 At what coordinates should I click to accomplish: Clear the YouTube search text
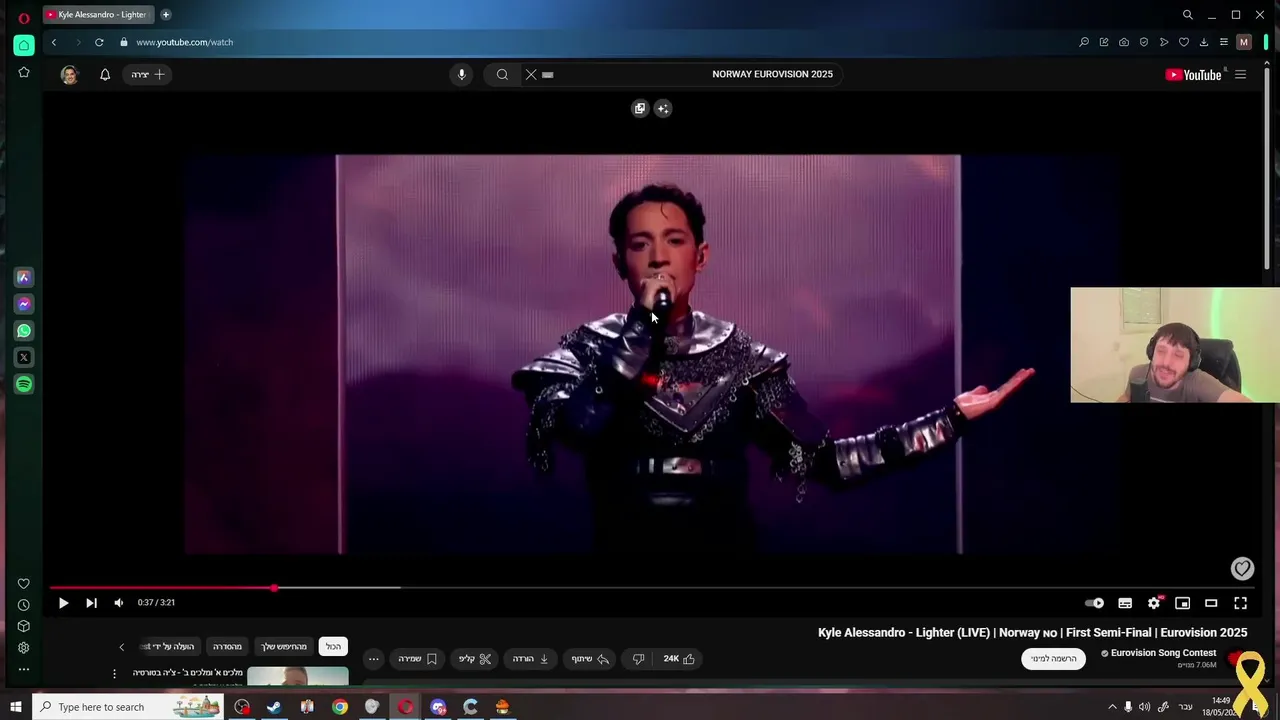[531, 74]
